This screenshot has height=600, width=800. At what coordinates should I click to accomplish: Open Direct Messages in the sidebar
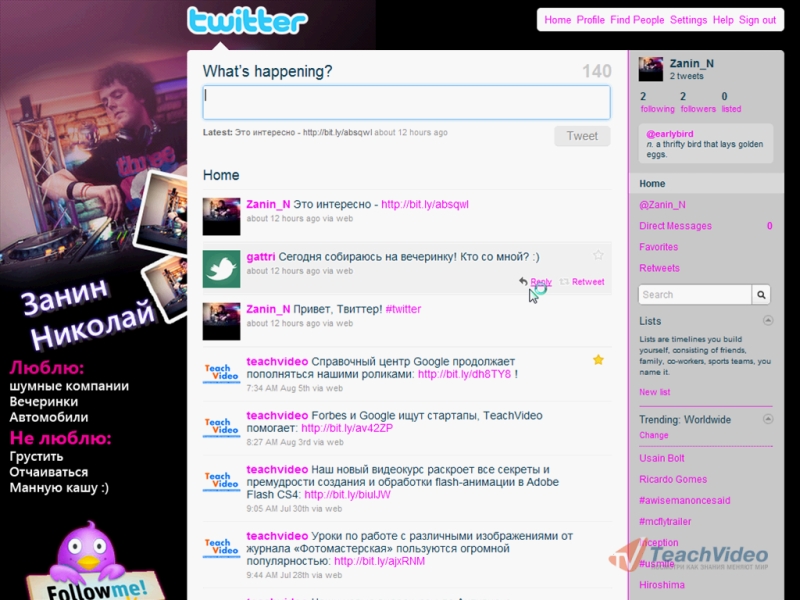[x=675, y=226]
